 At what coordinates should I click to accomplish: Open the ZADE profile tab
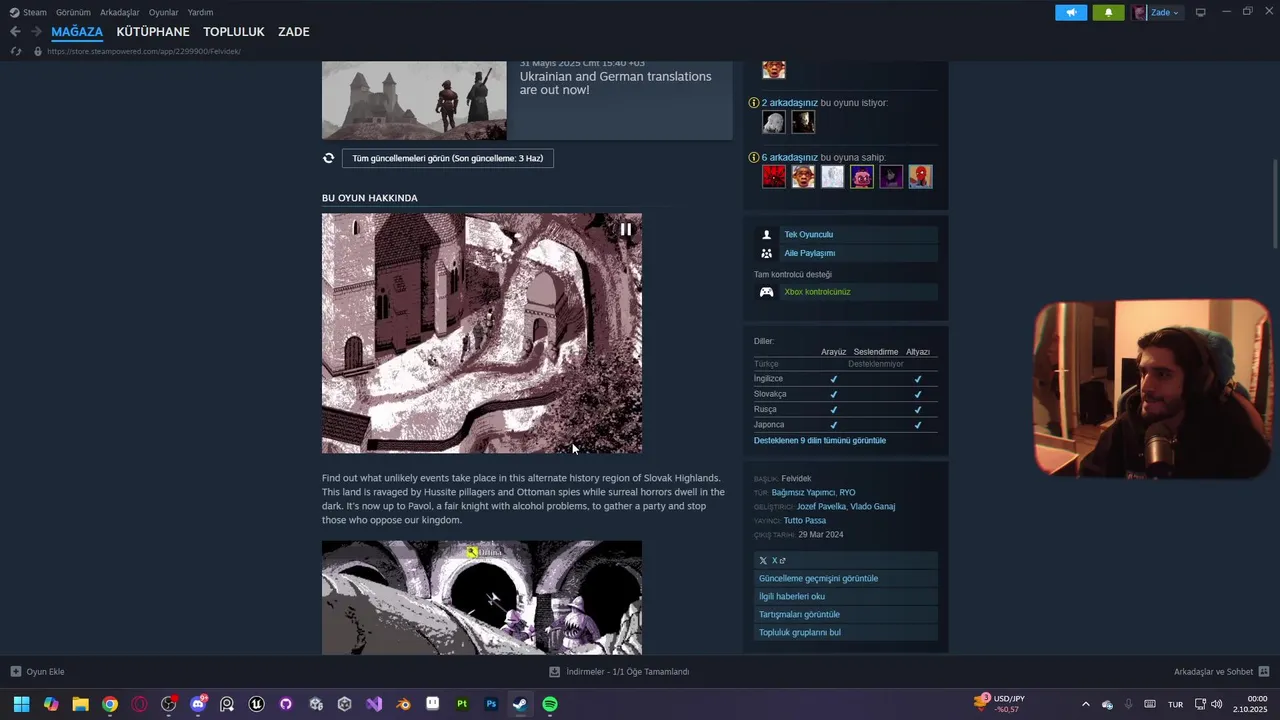click(294, 32)
